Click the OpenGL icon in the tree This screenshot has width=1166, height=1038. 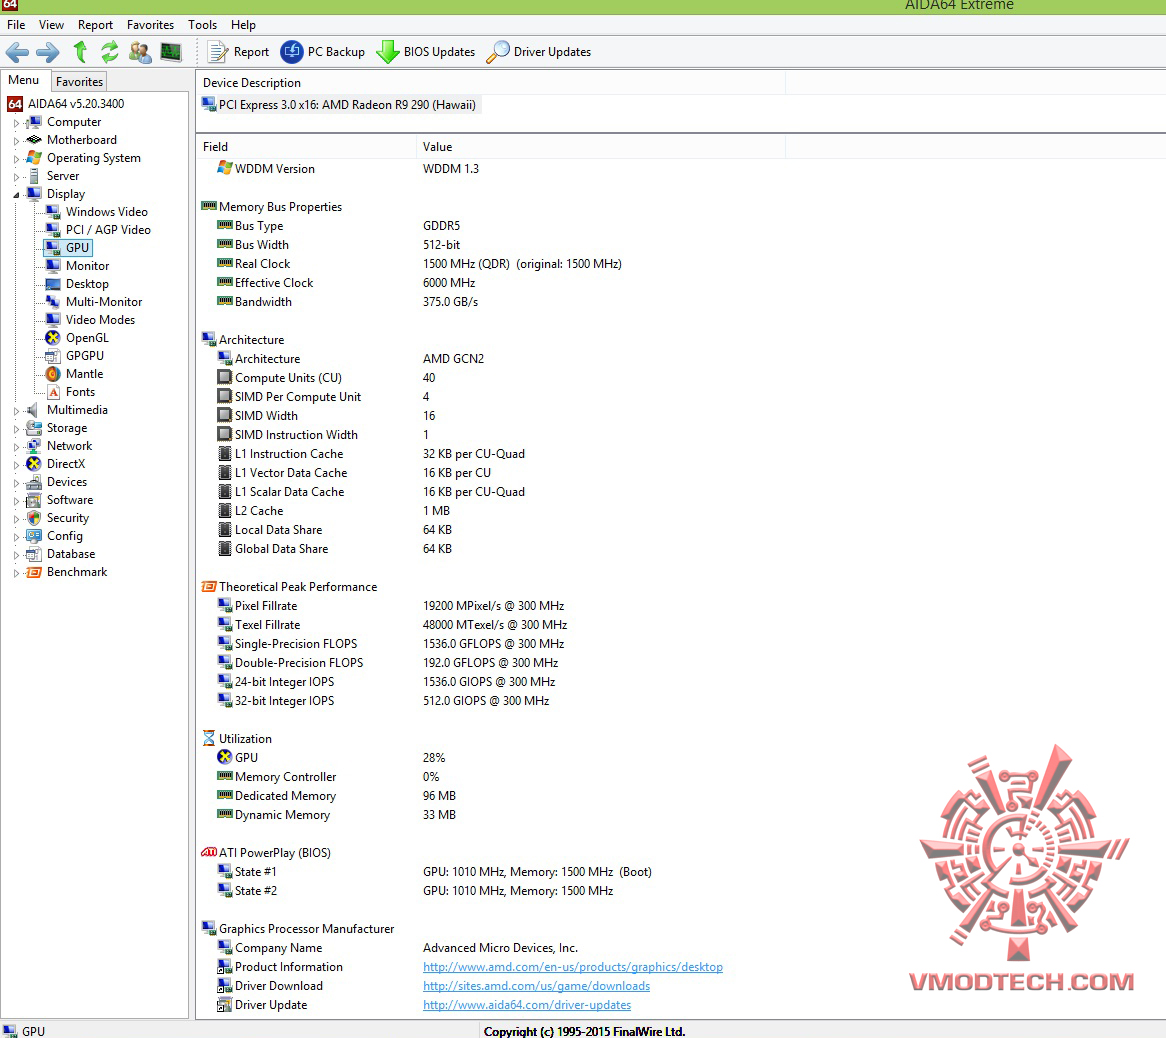click(53, 338)
